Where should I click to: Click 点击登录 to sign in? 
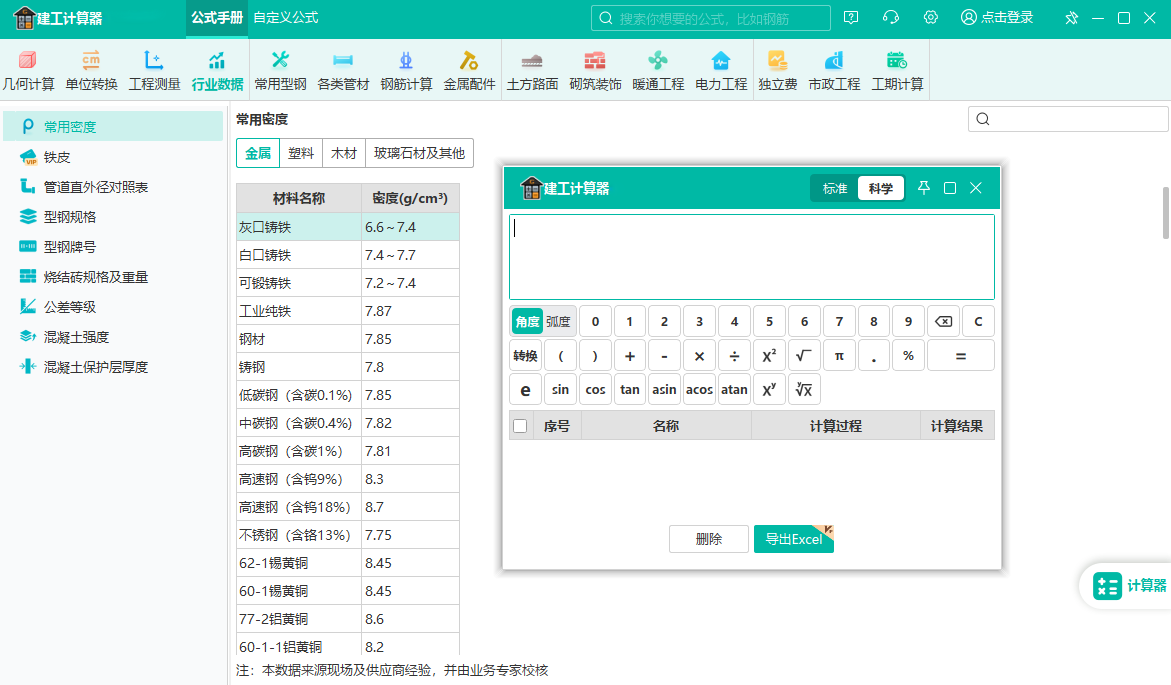(x=997, y=18)
